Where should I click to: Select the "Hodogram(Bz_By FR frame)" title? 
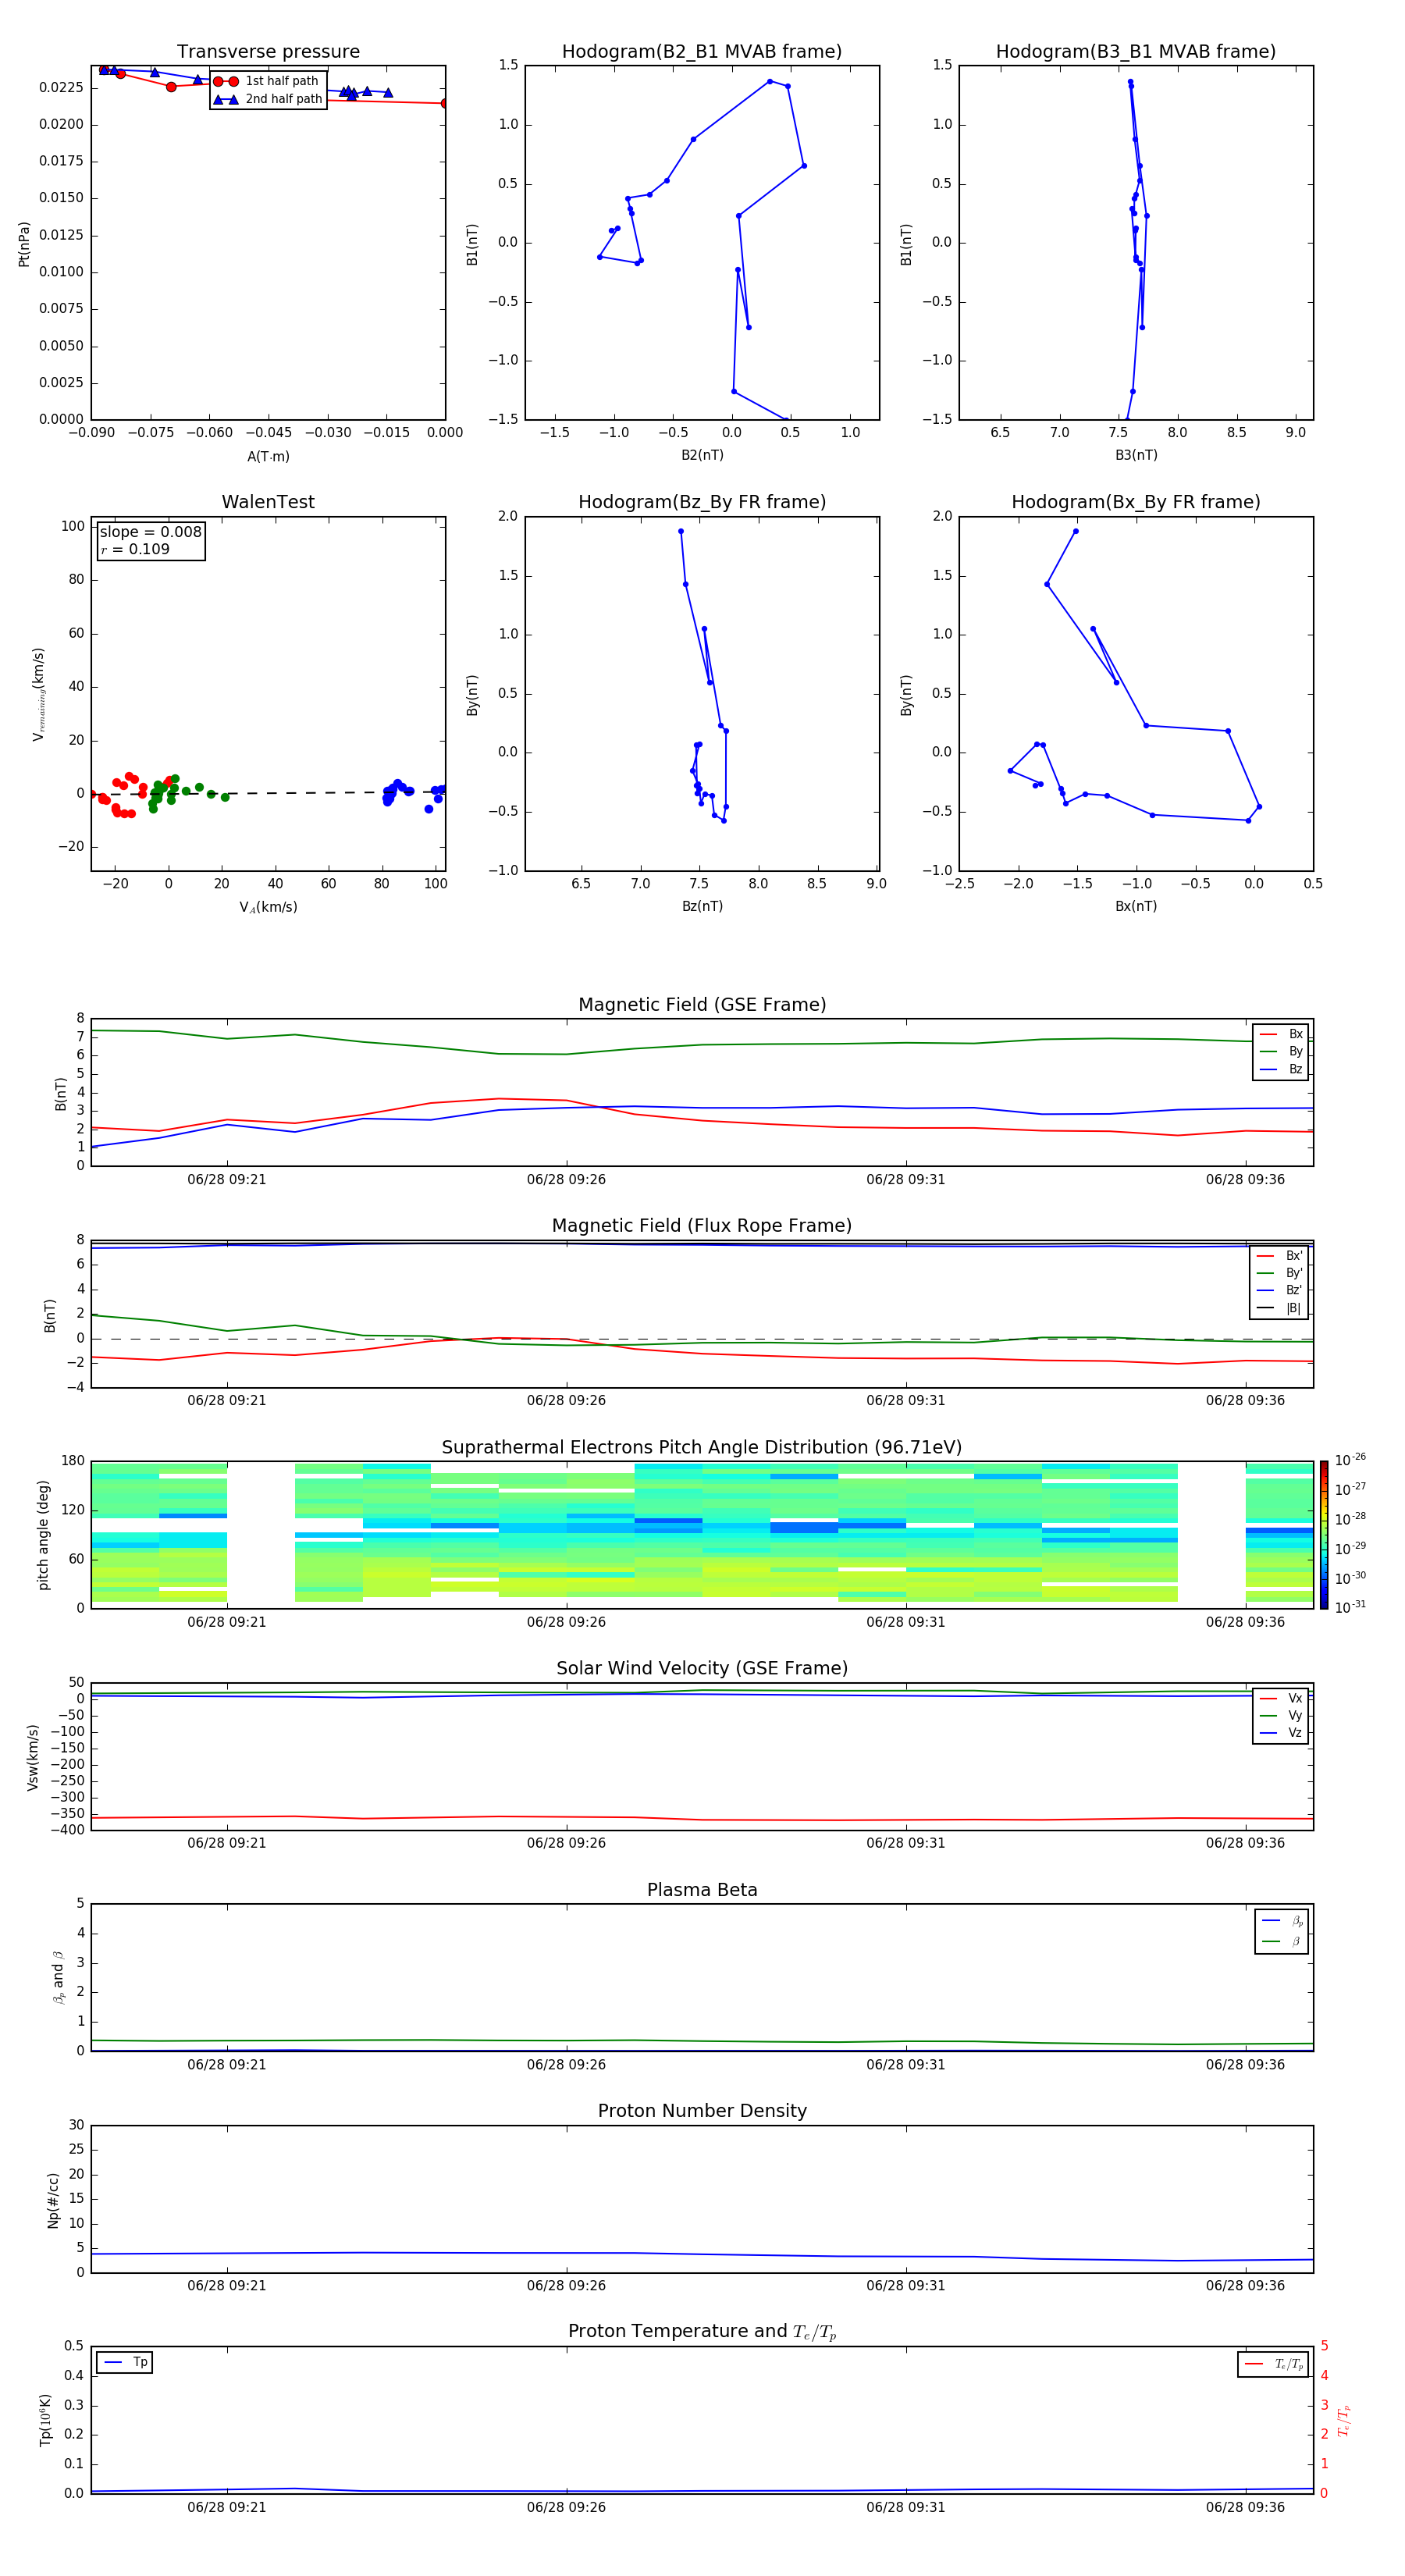[702, 502]
